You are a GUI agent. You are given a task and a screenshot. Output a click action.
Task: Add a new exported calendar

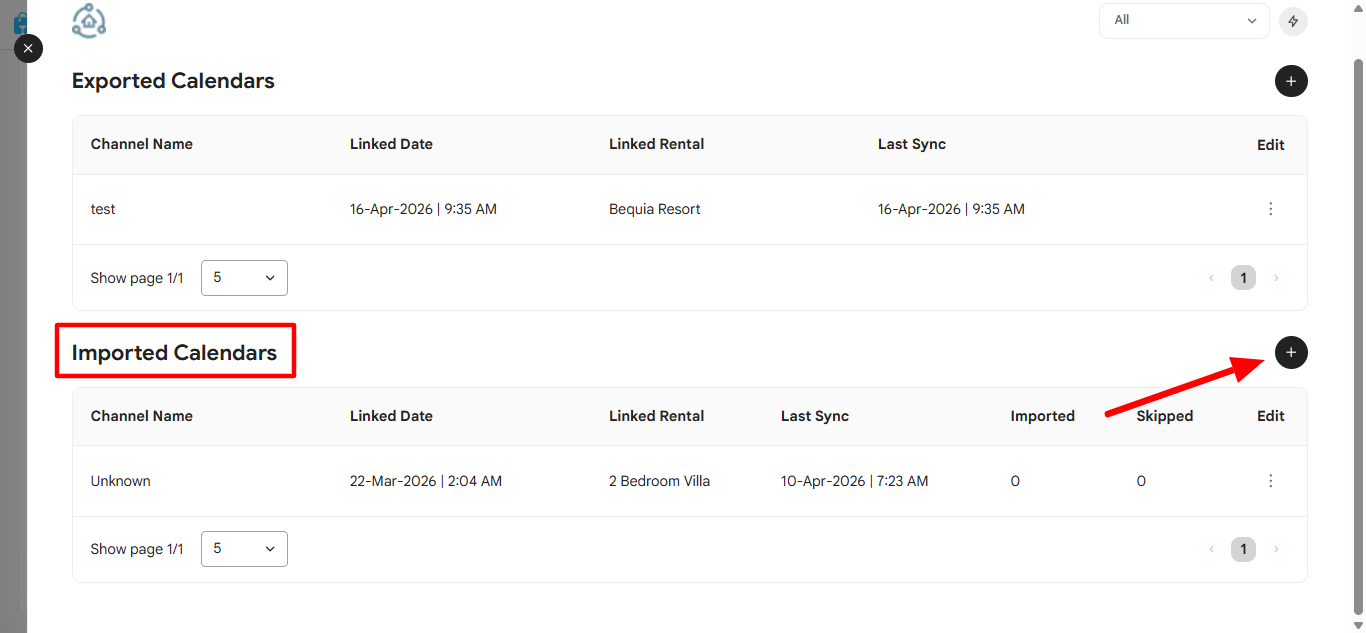click(1291, 81)
